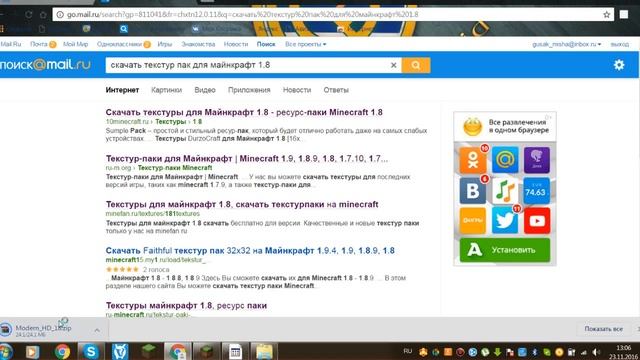The width and height of the screenshot is (640, 360).
Task: Click the five-star rating under Faithful result
Action: (122, 269)
